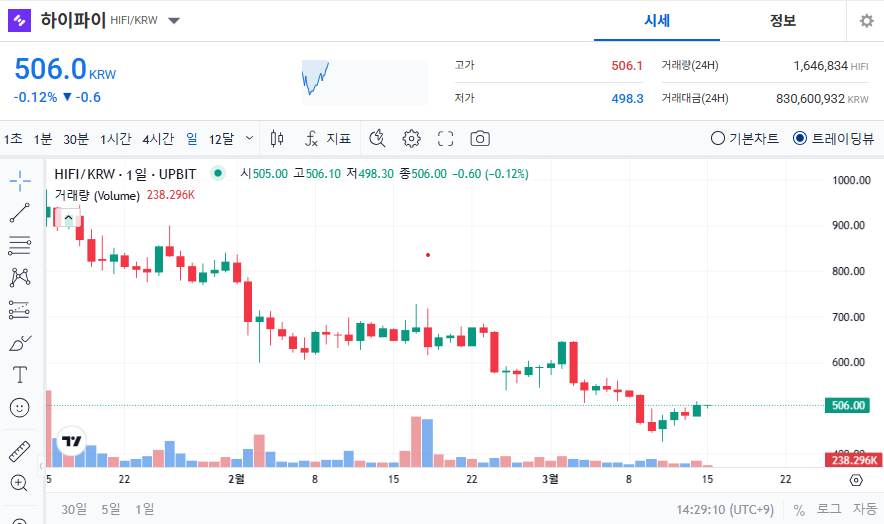Select the 30분 interval
The height and width of the screenshot is (524, 884).
click(76, 139)
